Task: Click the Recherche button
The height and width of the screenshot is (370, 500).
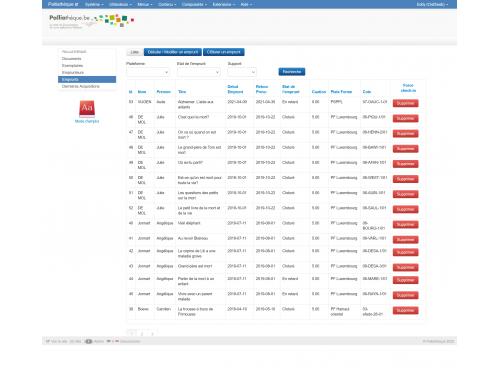Action: point(292,72)
